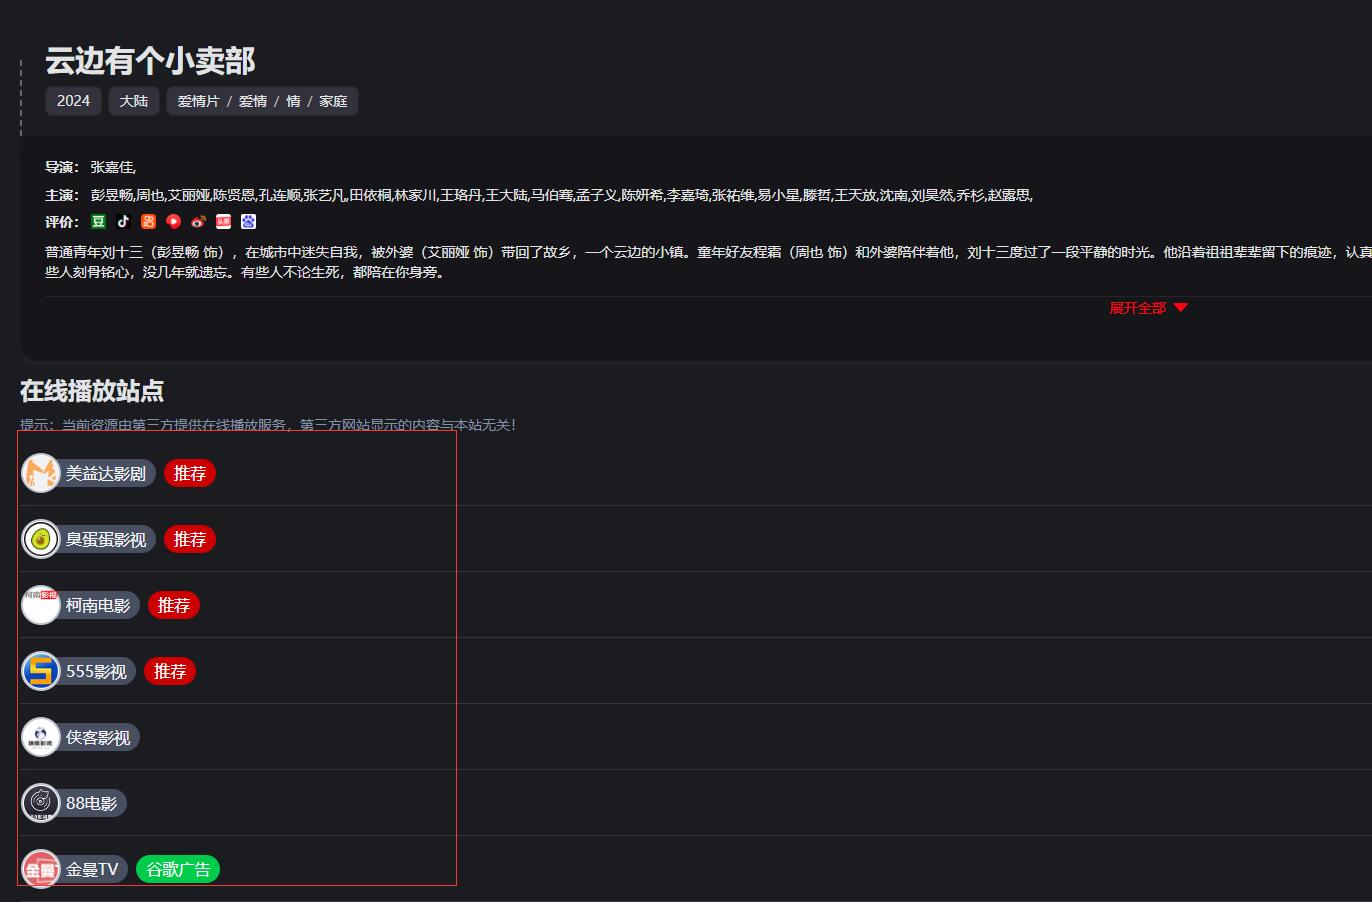
Task: Click the 2024 year tag
Action: pyautogui.click(x=72, y=101)
